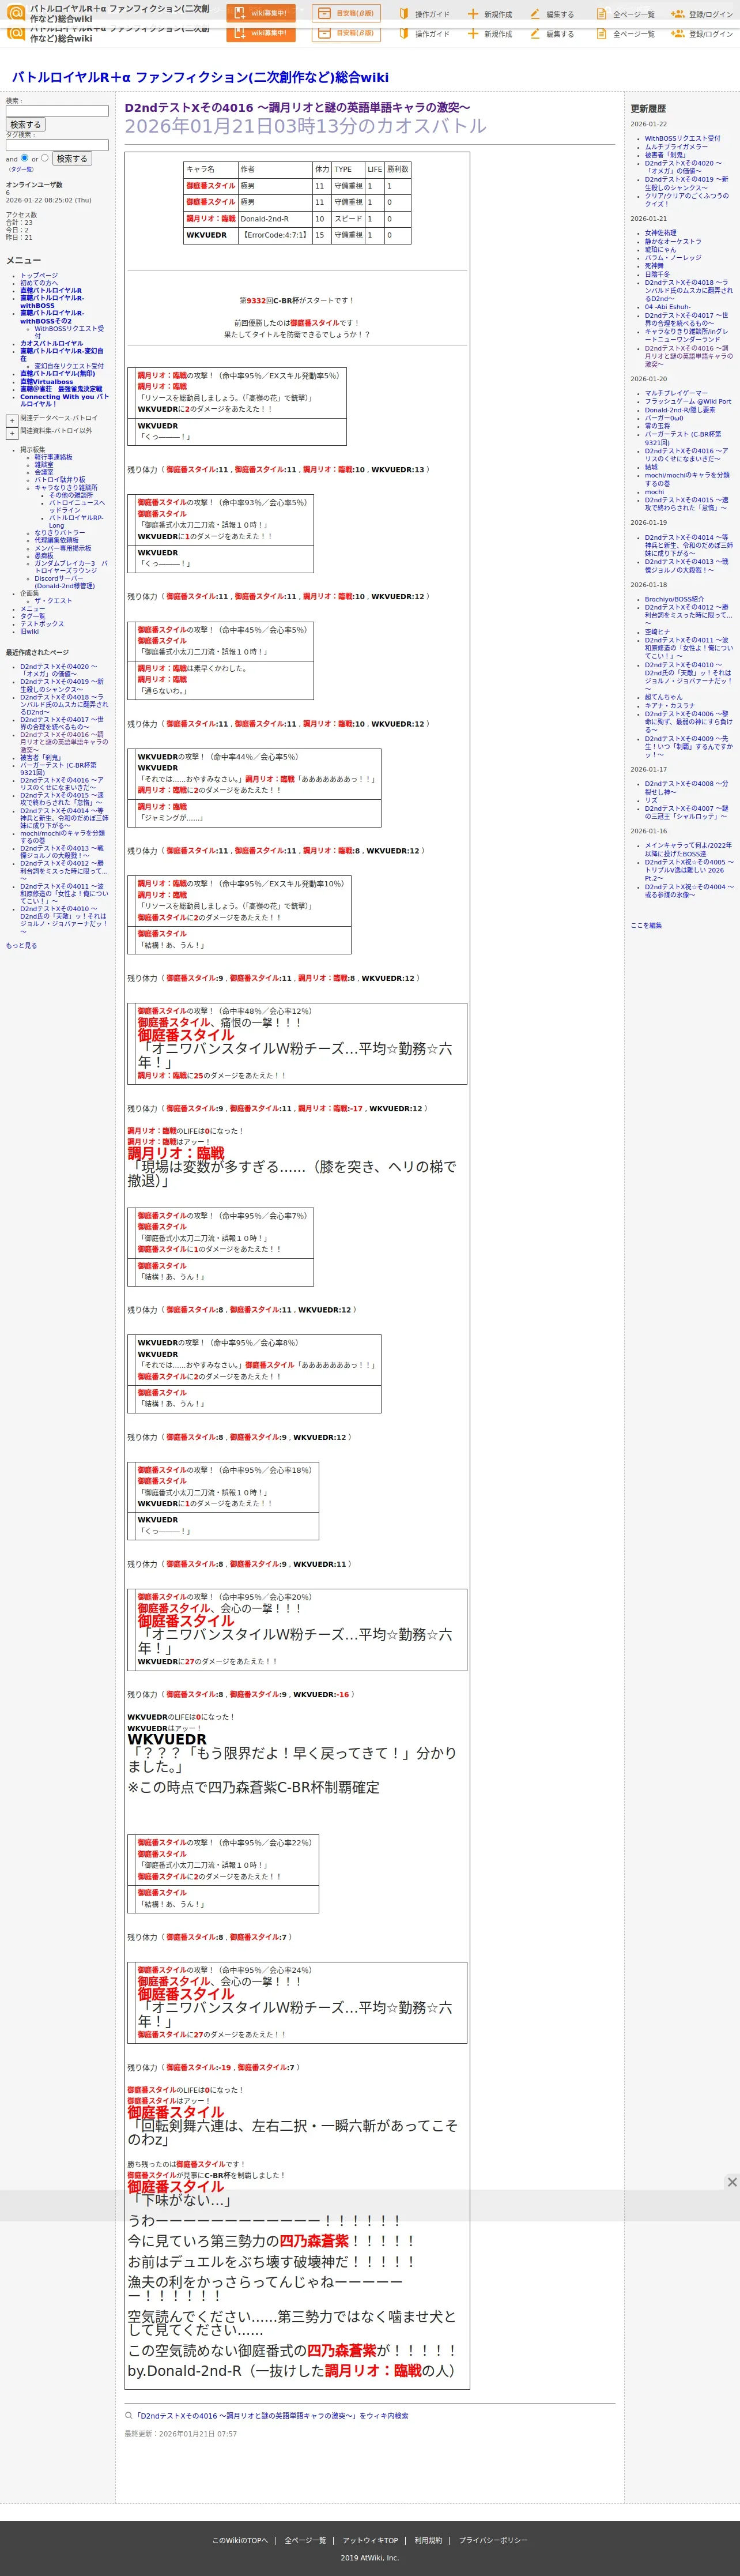Open the (タグ一覧) link under tag search

(x=21, y=169)
